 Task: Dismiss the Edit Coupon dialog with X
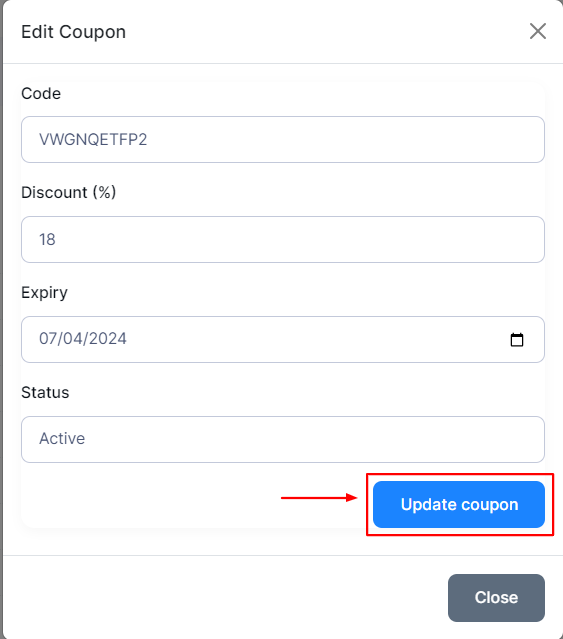point(538,31)
